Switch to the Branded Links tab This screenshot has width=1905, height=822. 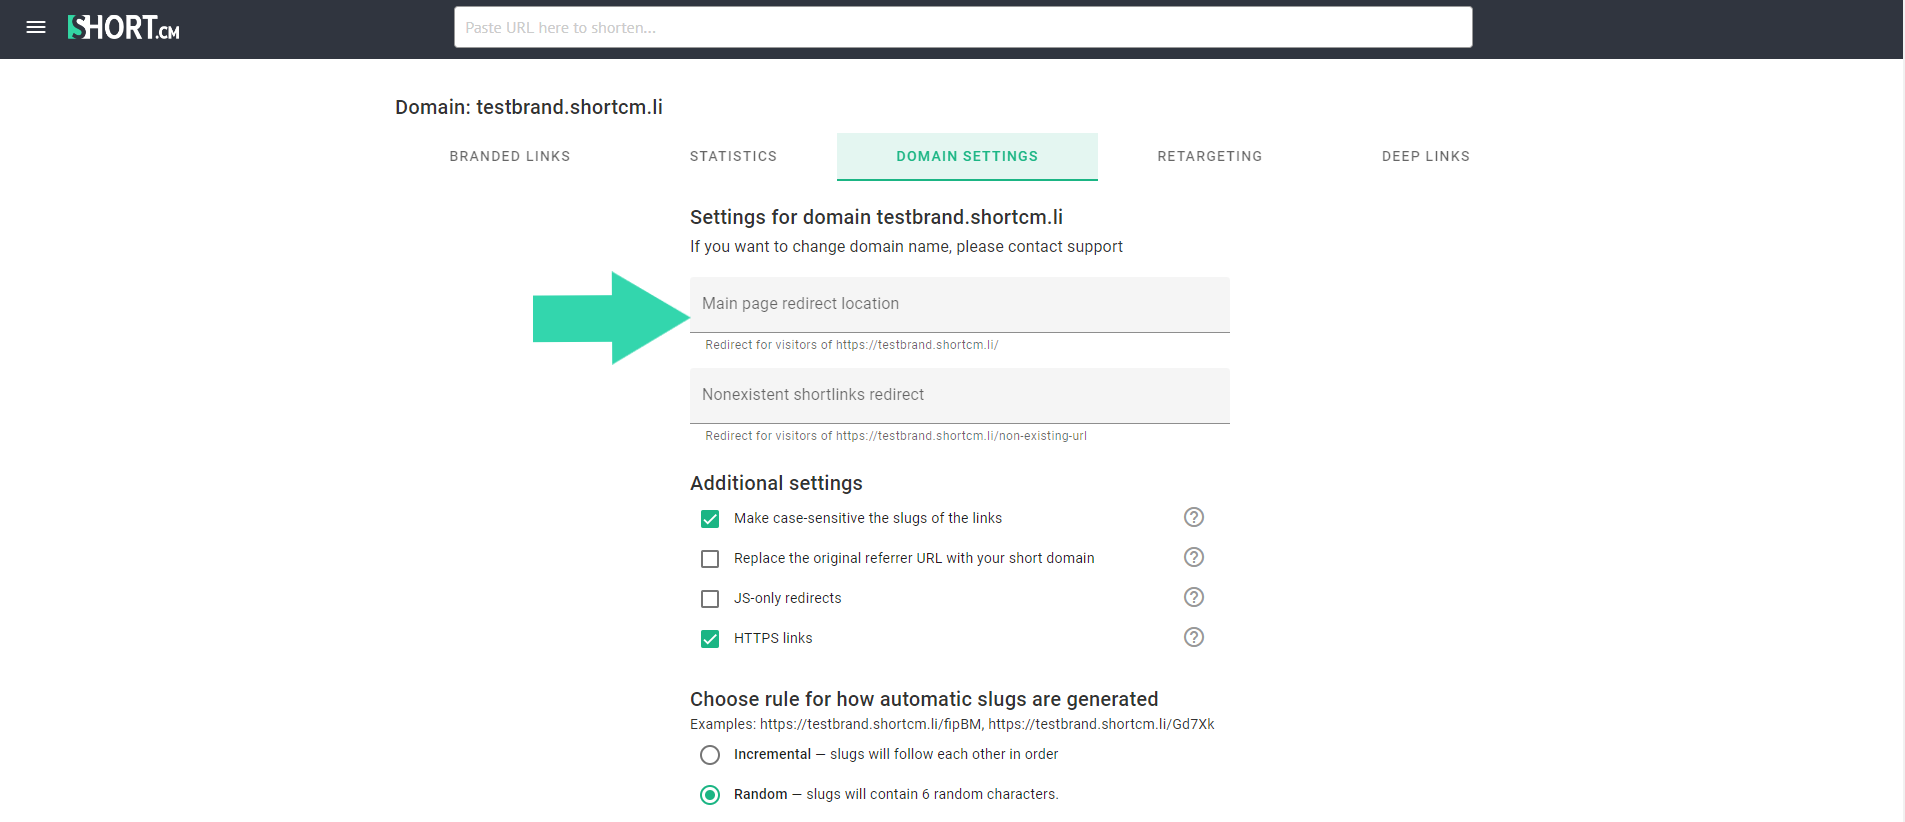[510, 156]
